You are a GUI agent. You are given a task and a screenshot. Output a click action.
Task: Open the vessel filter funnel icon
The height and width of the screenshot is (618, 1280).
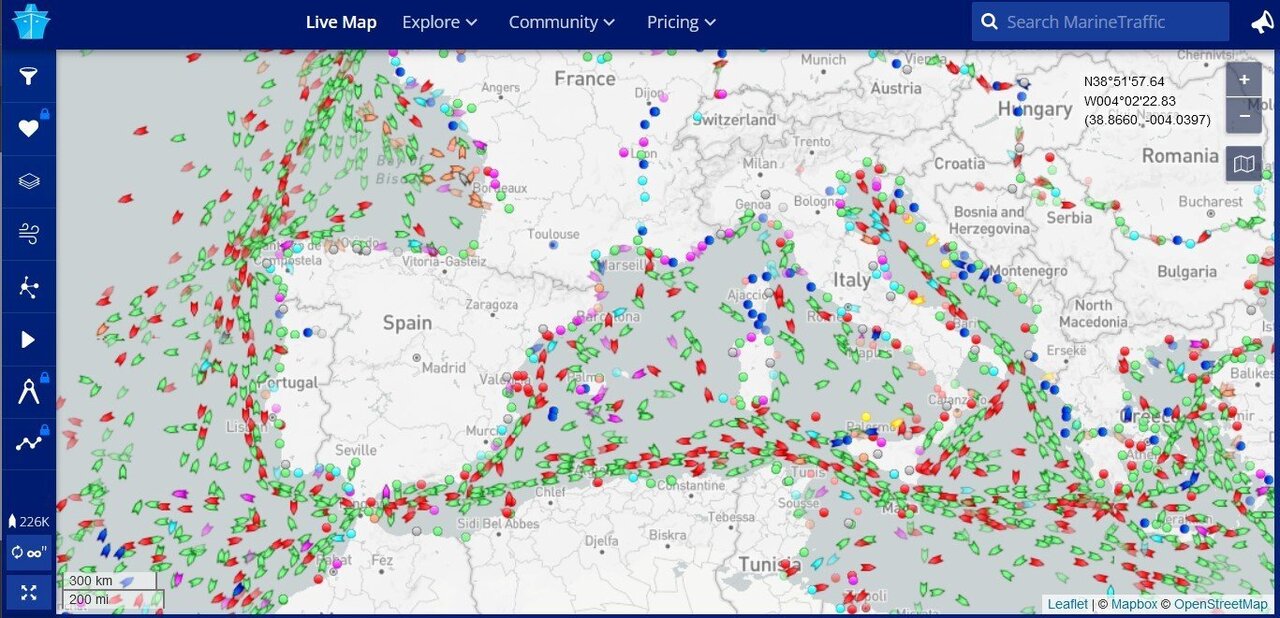click(x=28, y=76)
